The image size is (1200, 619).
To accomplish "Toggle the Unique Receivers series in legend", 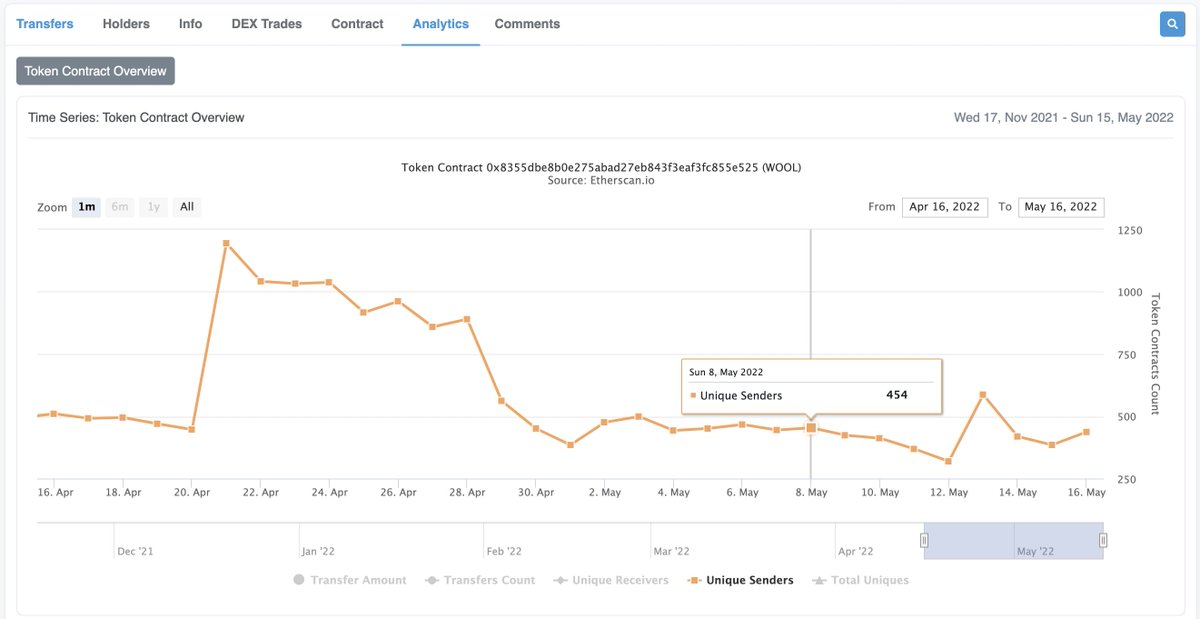I will click(x=611, y=580).
